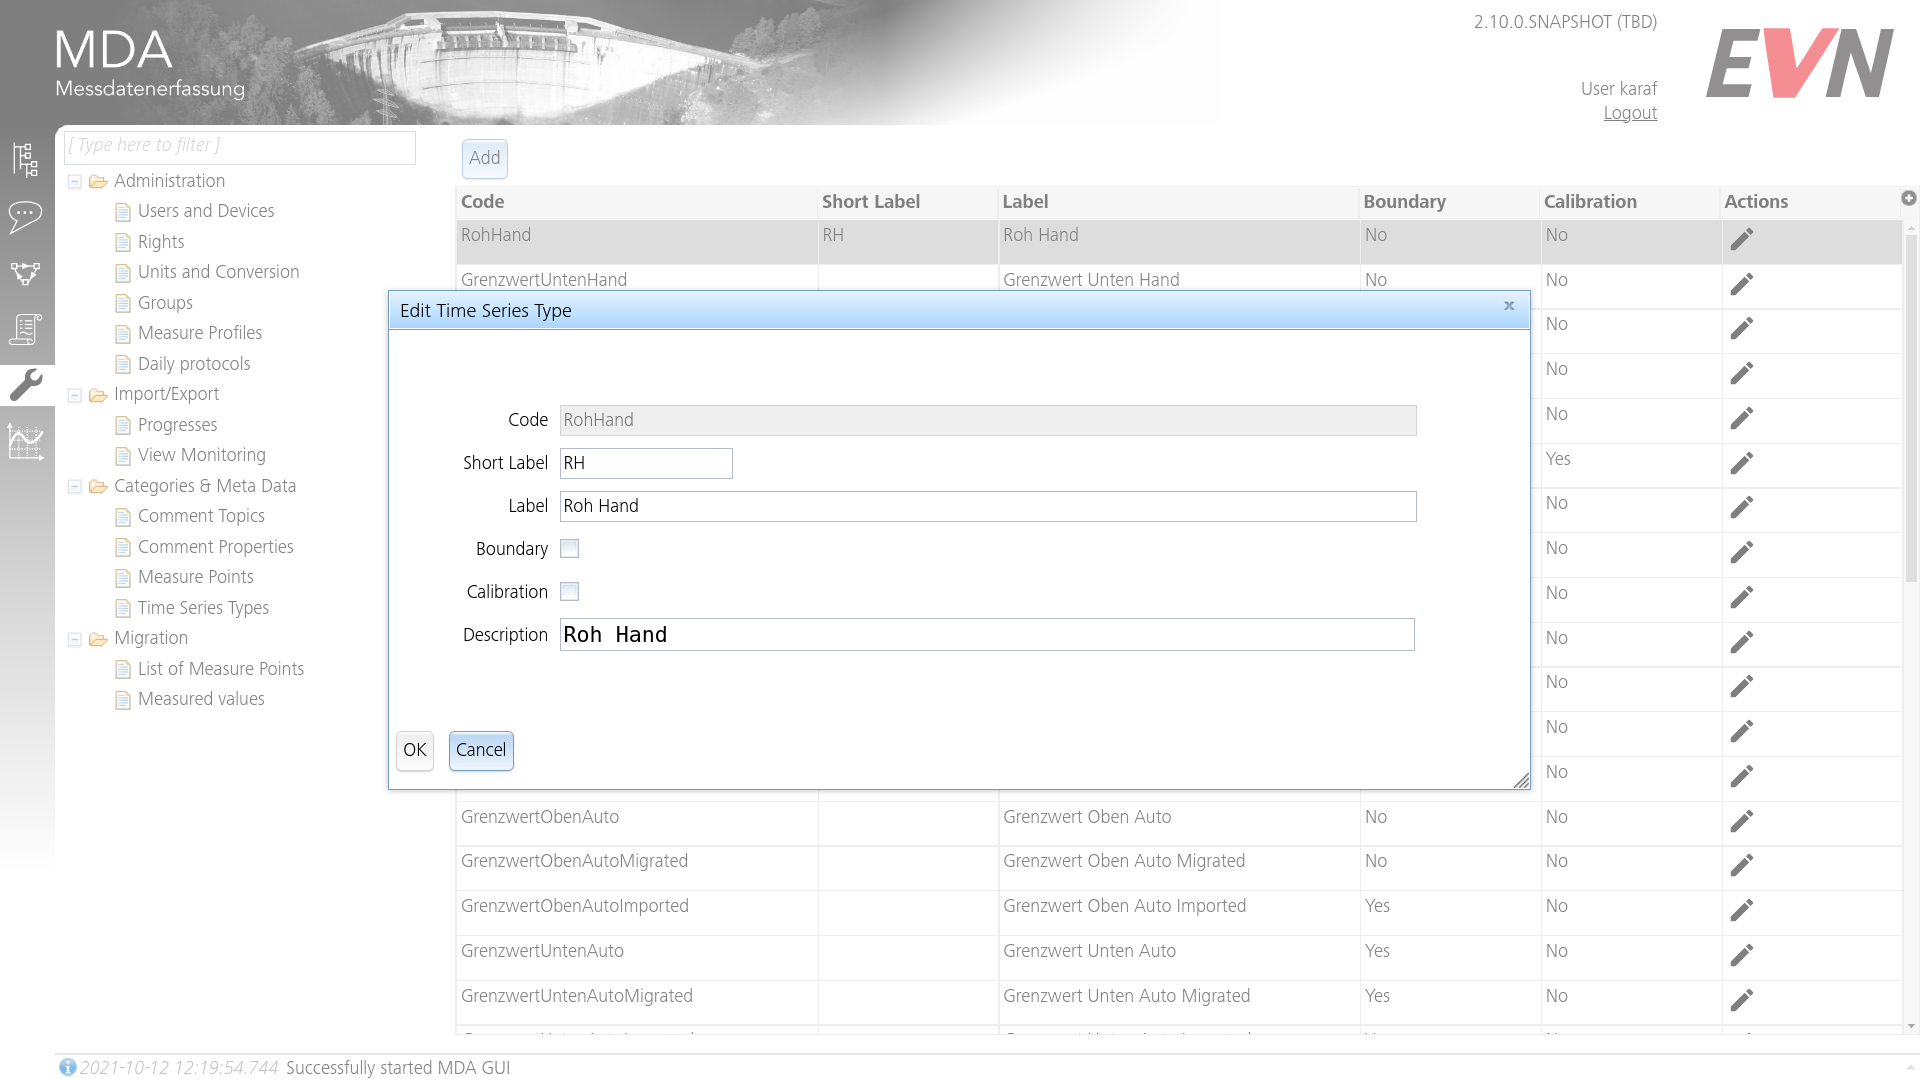Toggle the Boundary checkbox for visible row
Viewport: 1920px width, 1080px height.
click(570, 549)
